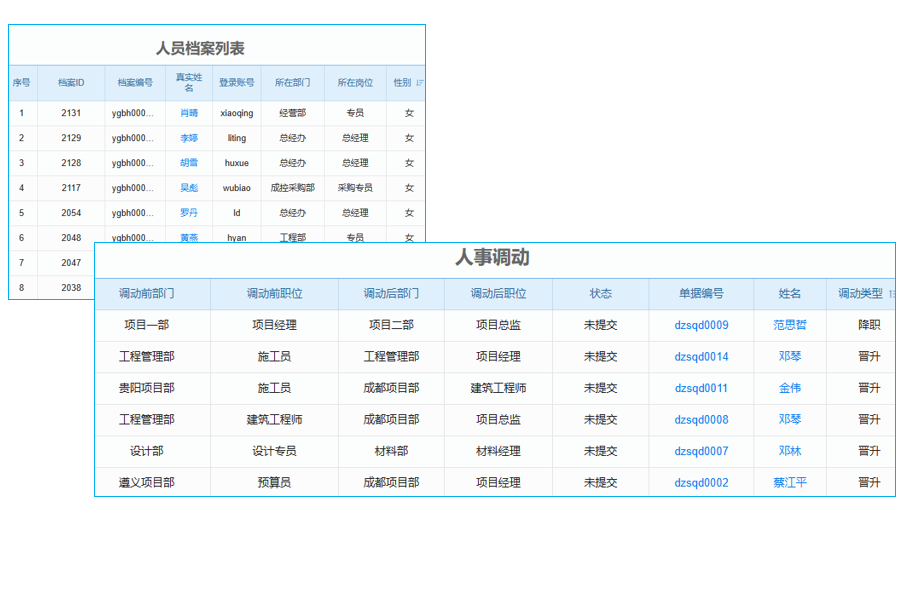Open transfer document dzsqd0009

point(700,325)
